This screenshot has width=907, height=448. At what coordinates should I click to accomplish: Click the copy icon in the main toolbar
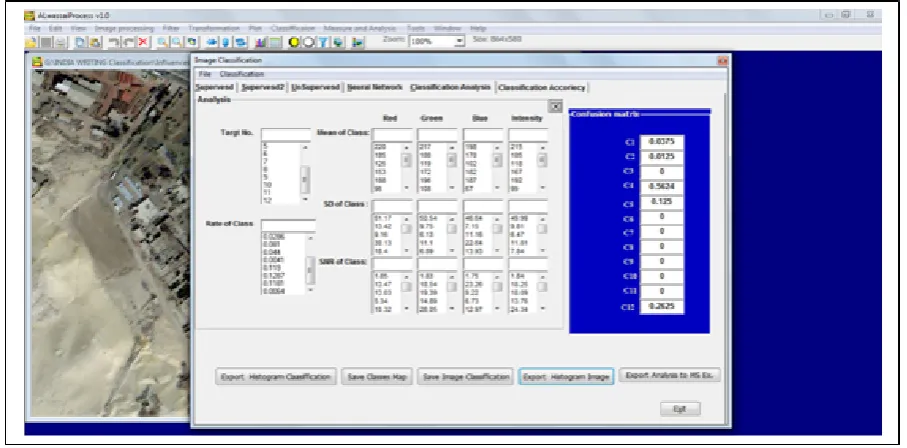80,42
